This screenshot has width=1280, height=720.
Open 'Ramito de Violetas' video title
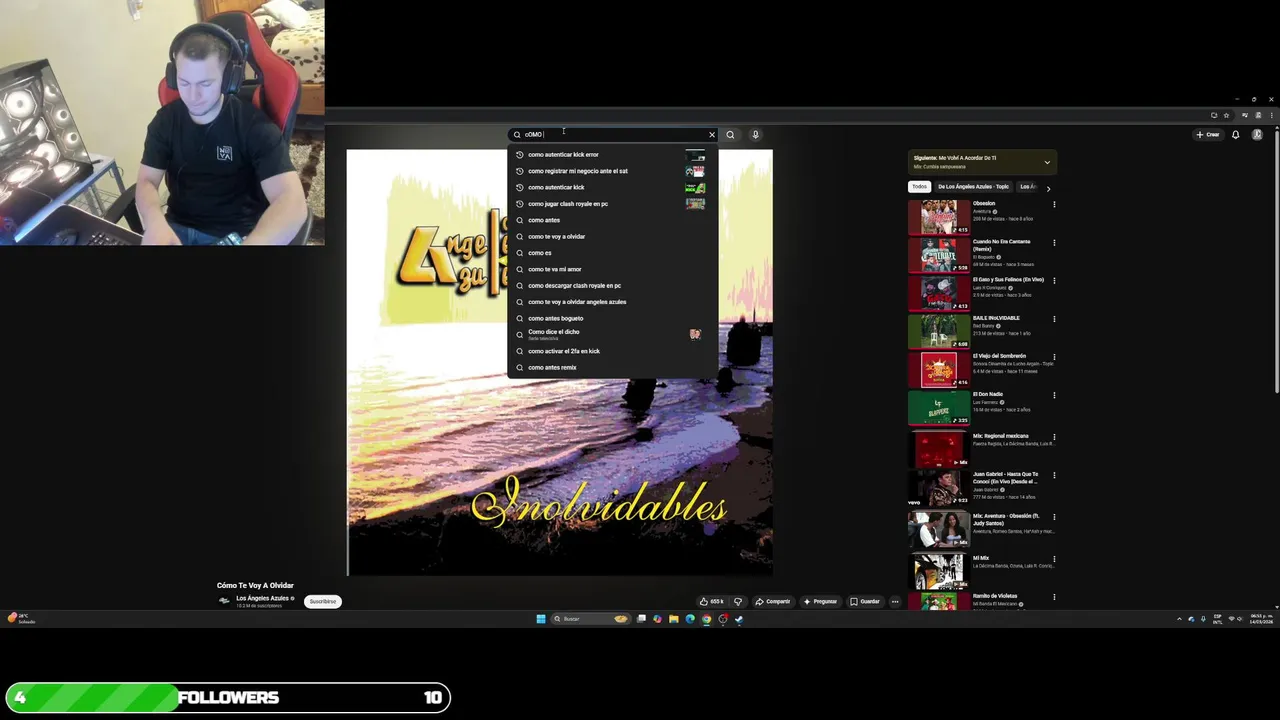pos(995,596)
